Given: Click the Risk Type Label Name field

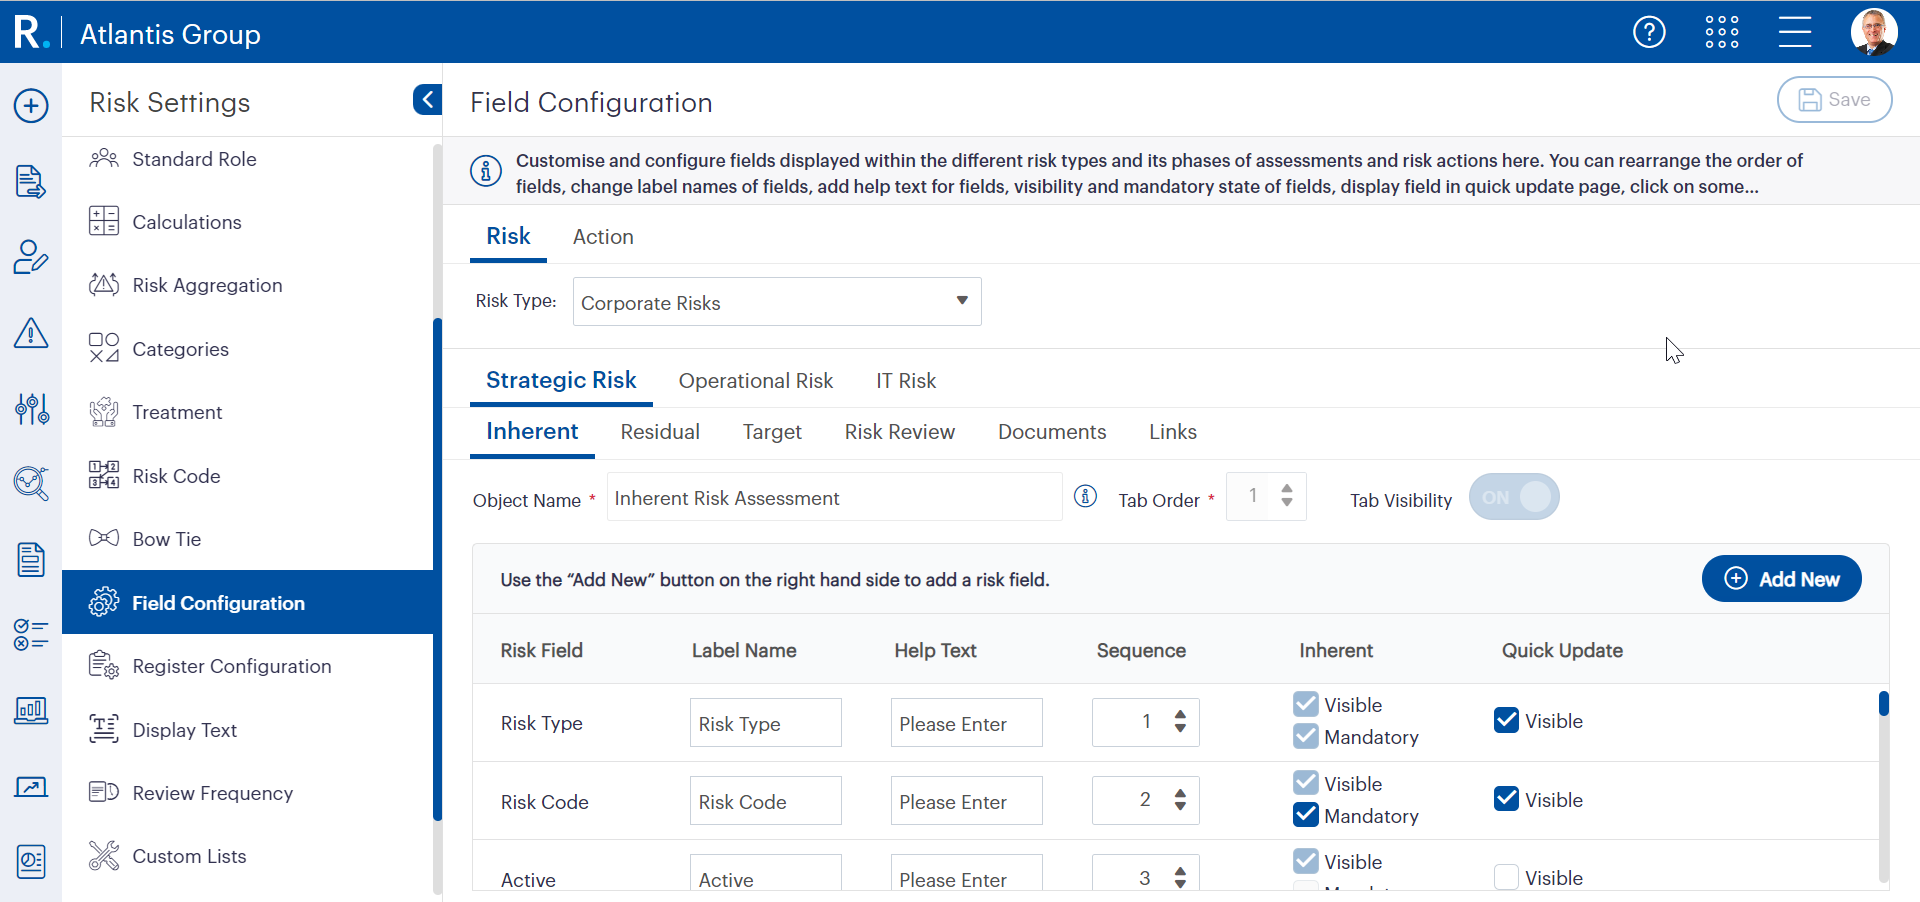Looking at the screenshot, I should pos(766,722).
